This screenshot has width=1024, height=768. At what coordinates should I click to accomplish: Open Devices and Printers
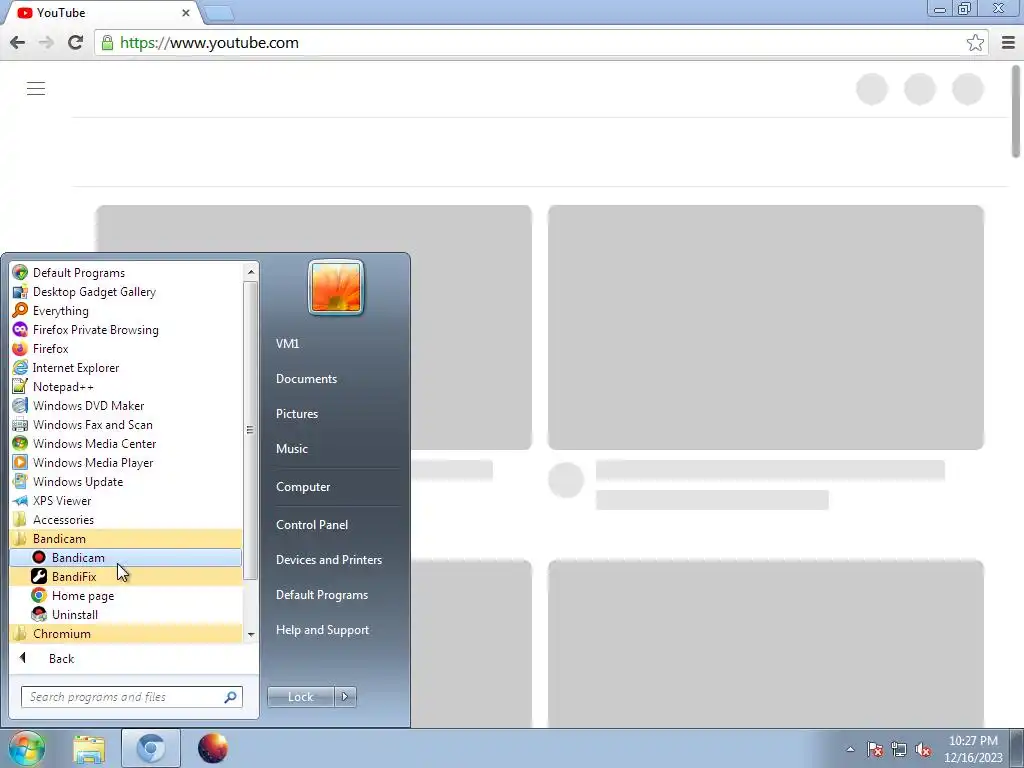click(x=328, y=560)
